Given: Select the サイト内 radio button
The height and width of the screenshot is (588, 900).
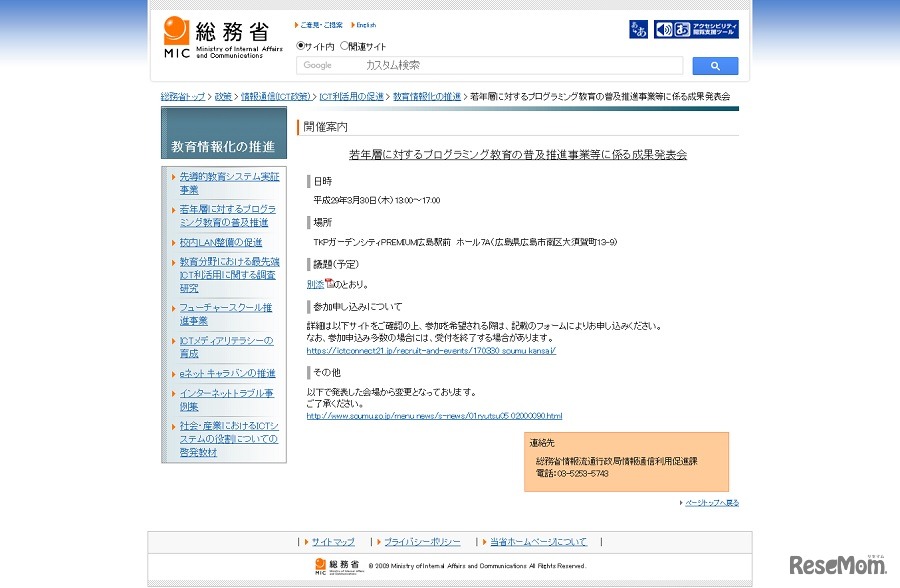Looking at the screenshot, I should click(301, 45).
